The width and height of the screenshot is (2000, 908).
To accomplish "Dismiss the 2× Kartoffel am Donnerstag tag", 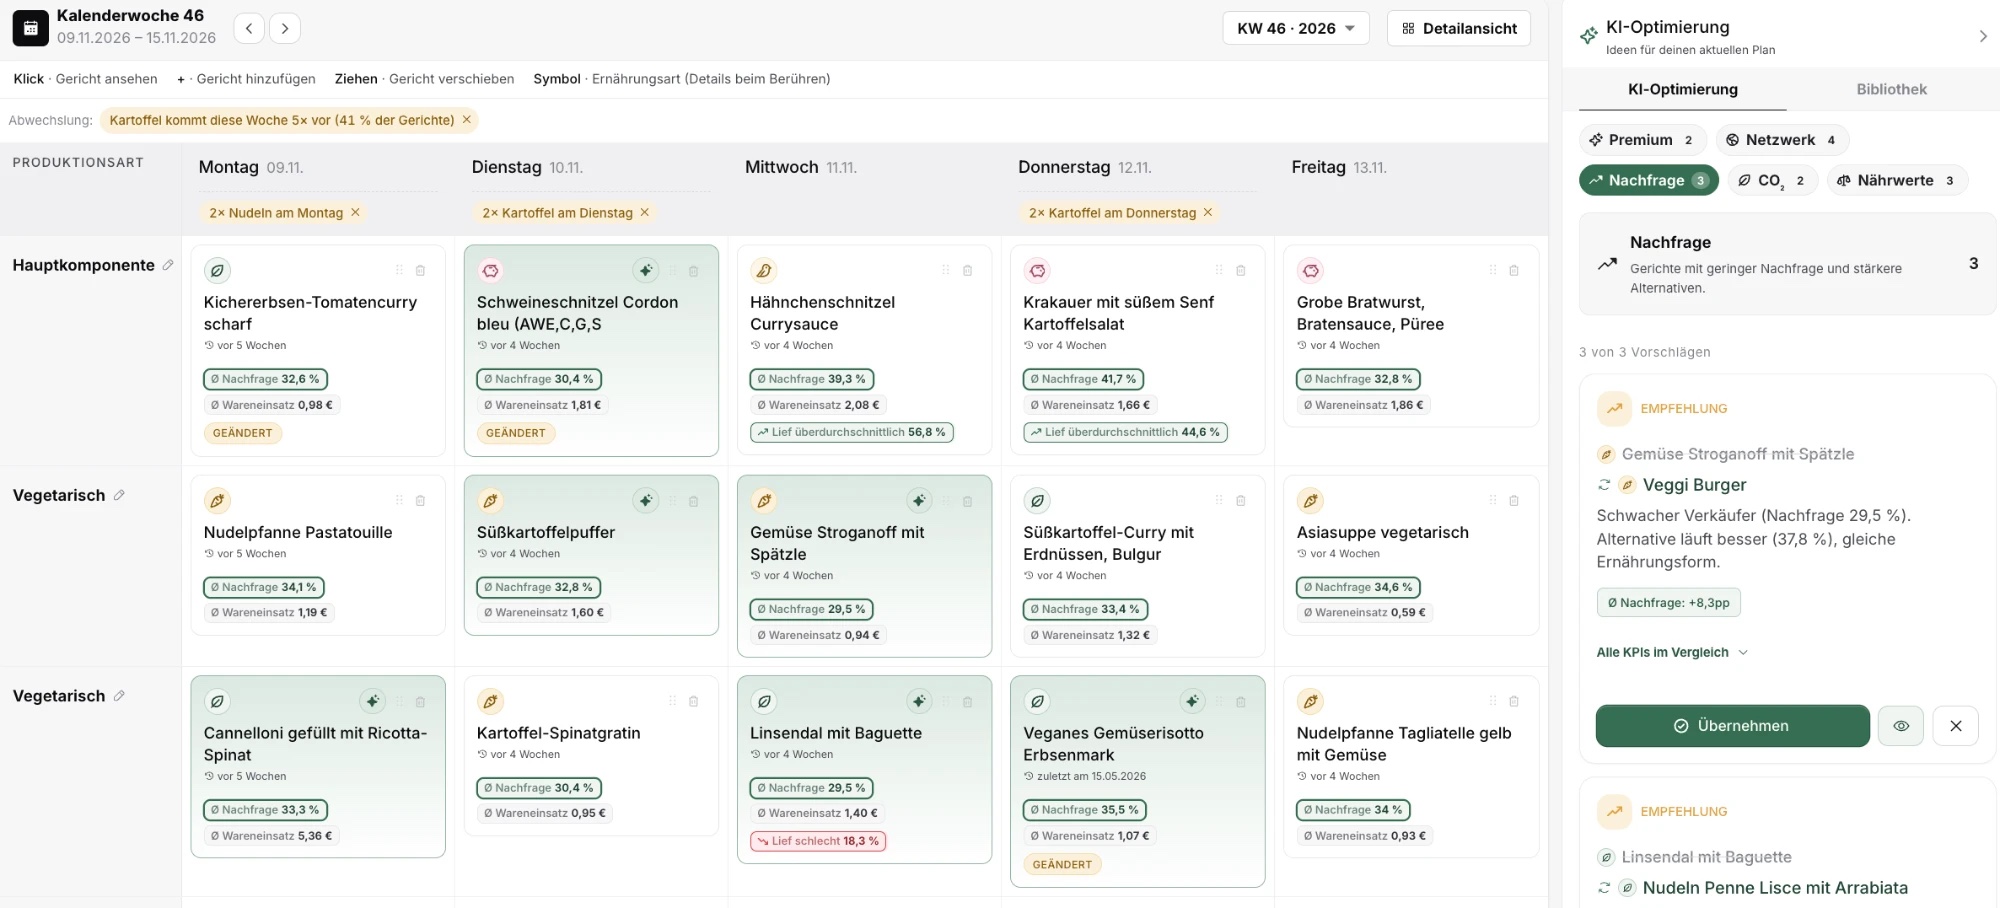I will coord(1208,213).
